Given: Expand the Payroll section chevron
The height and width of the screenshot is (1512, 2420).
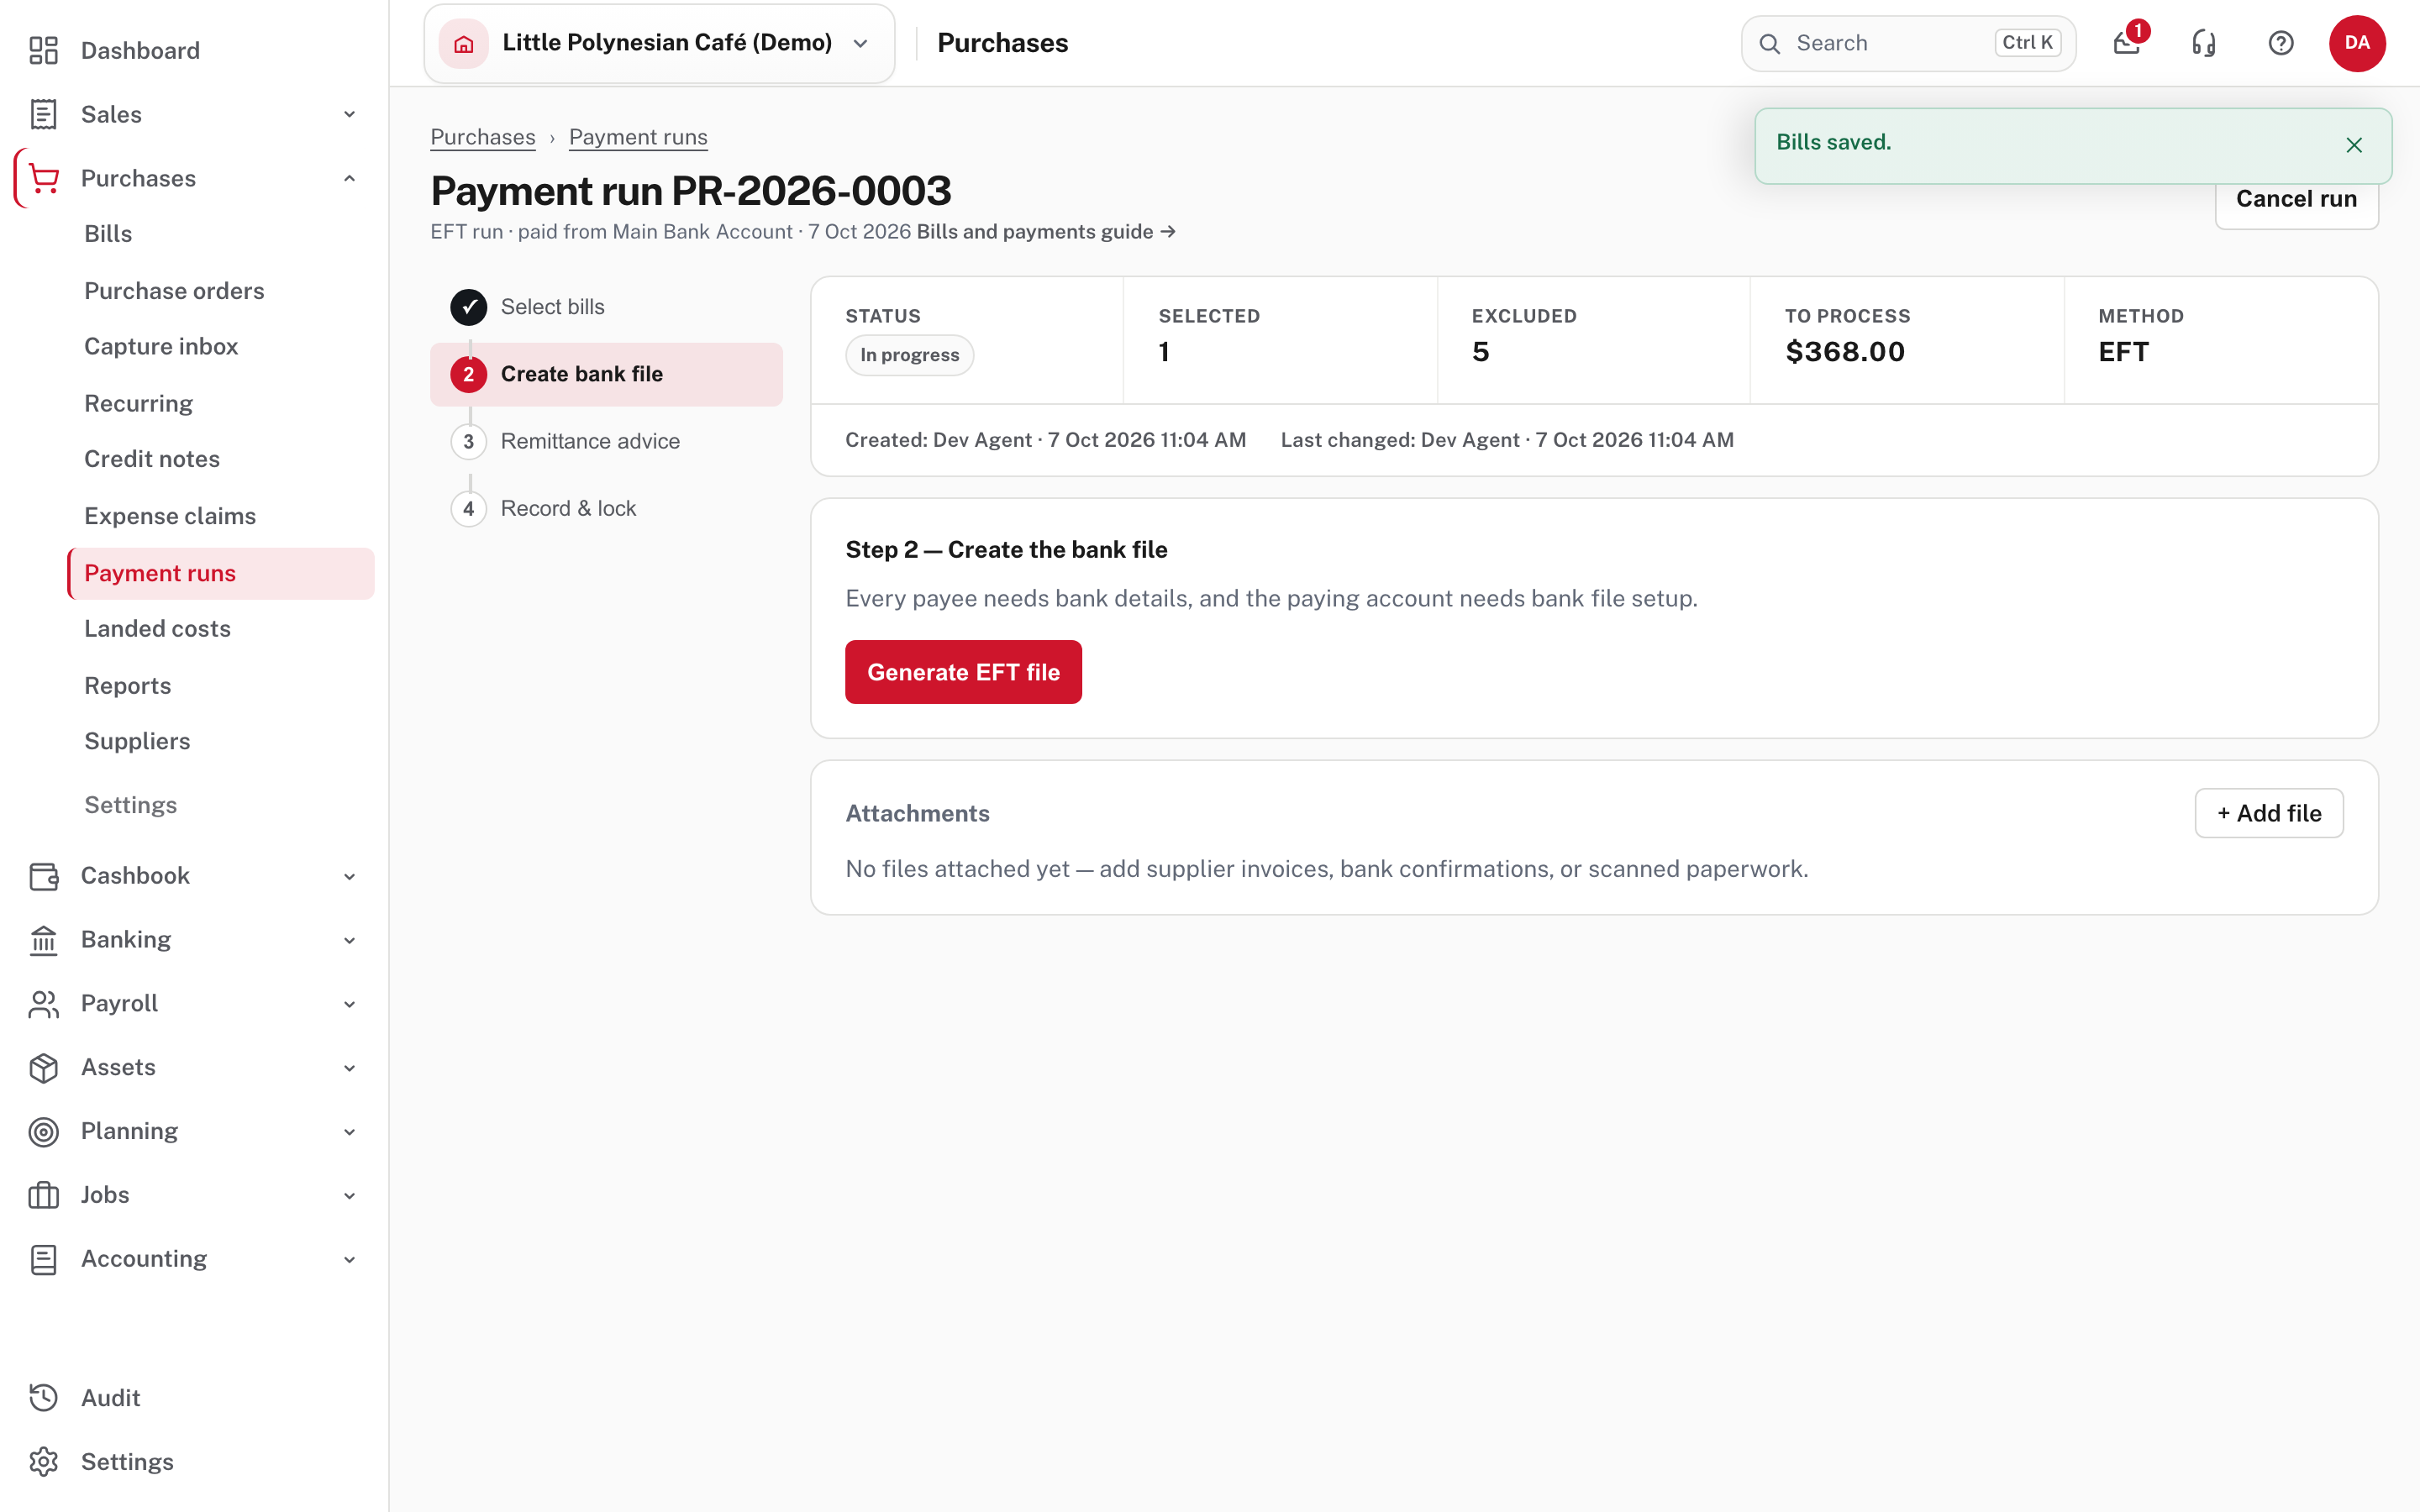Looking at the screenshot, I should (x=349, y=1004).
